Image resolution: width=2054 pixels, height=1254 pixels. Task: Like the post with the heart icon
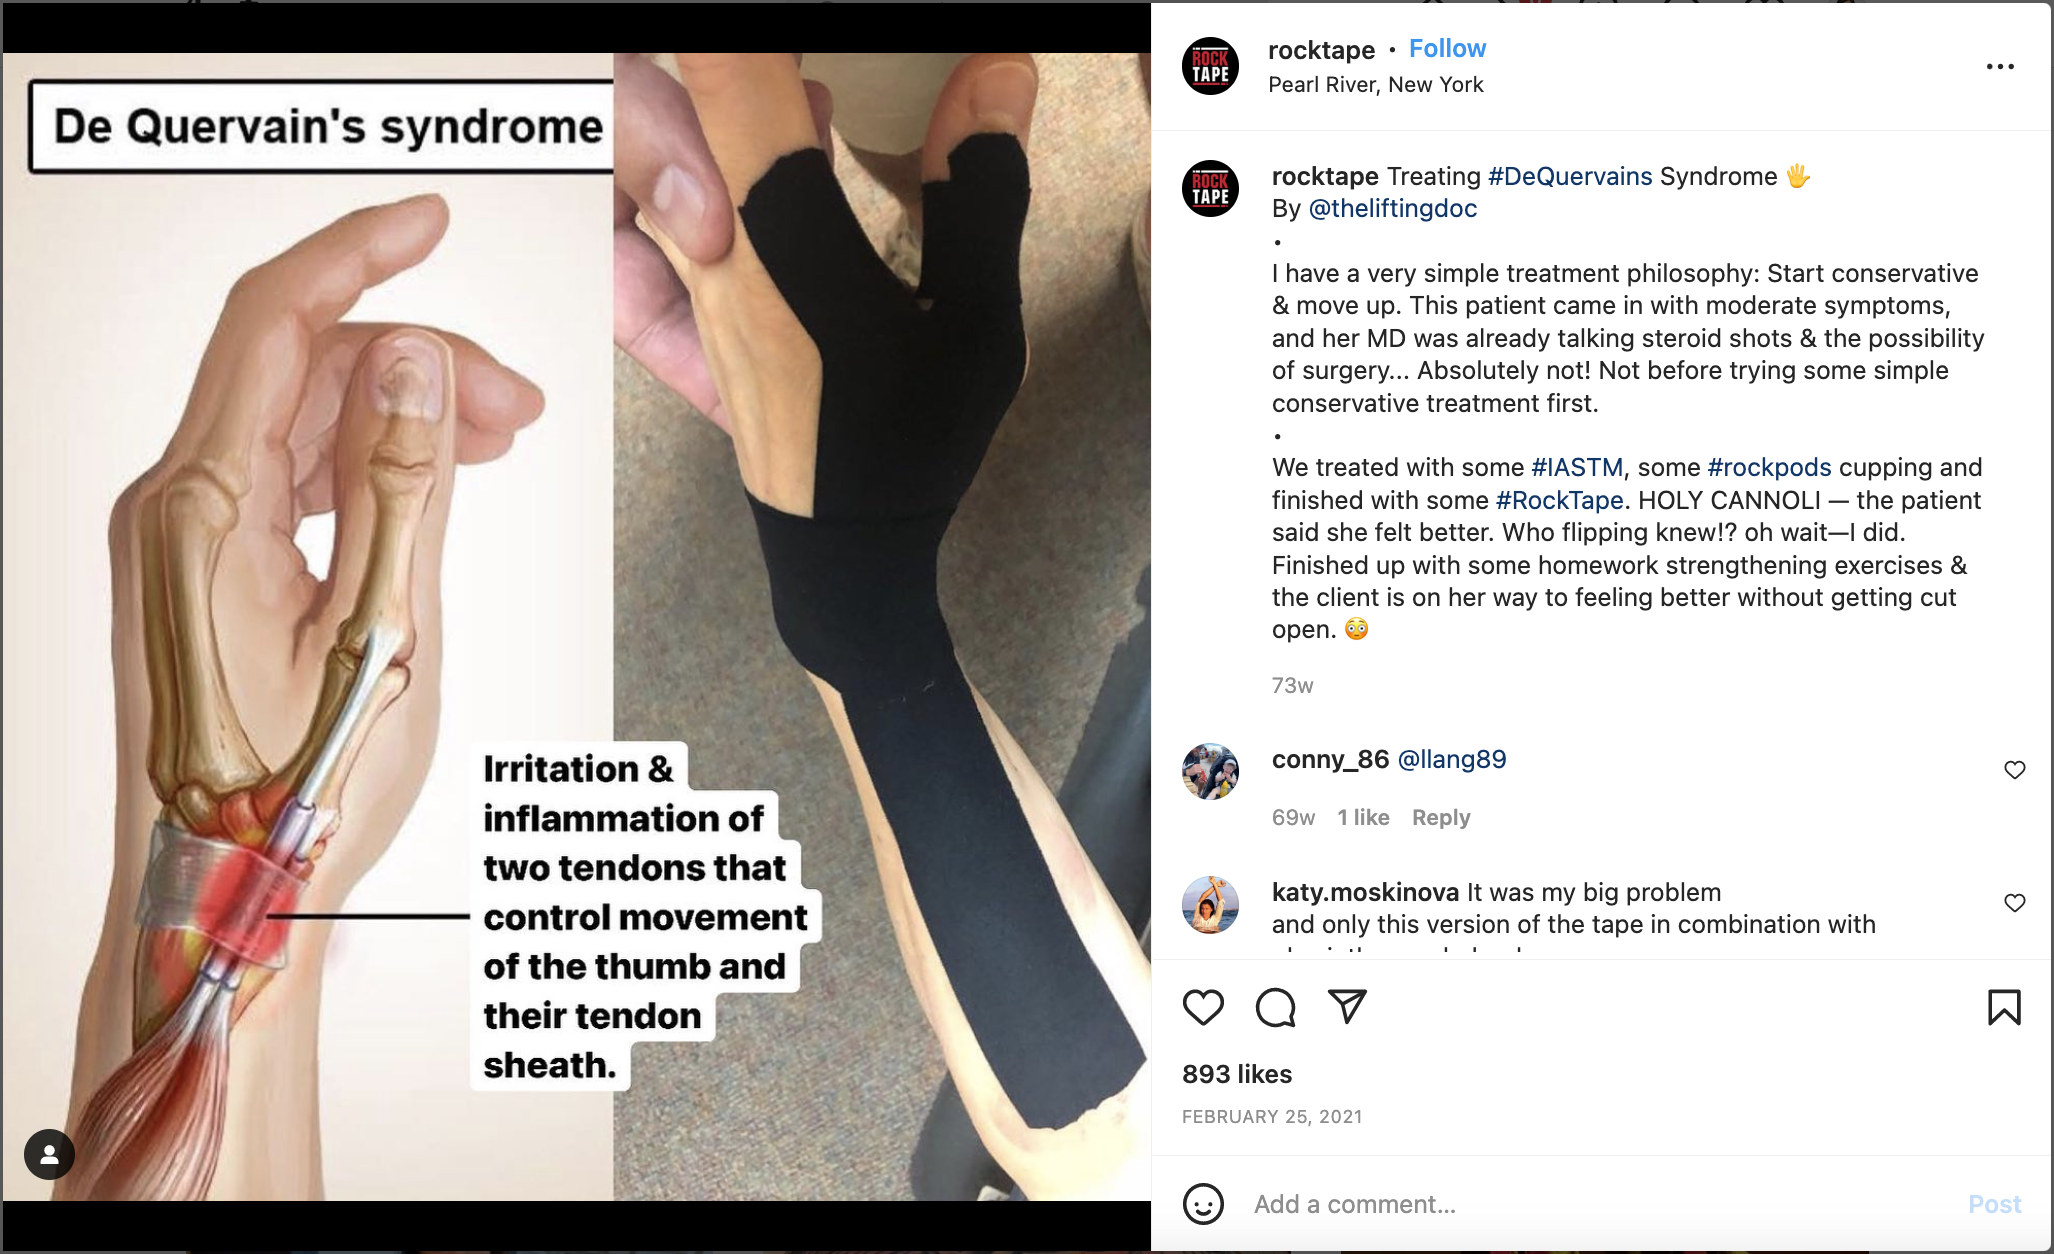click(x=1203, y=1007)
